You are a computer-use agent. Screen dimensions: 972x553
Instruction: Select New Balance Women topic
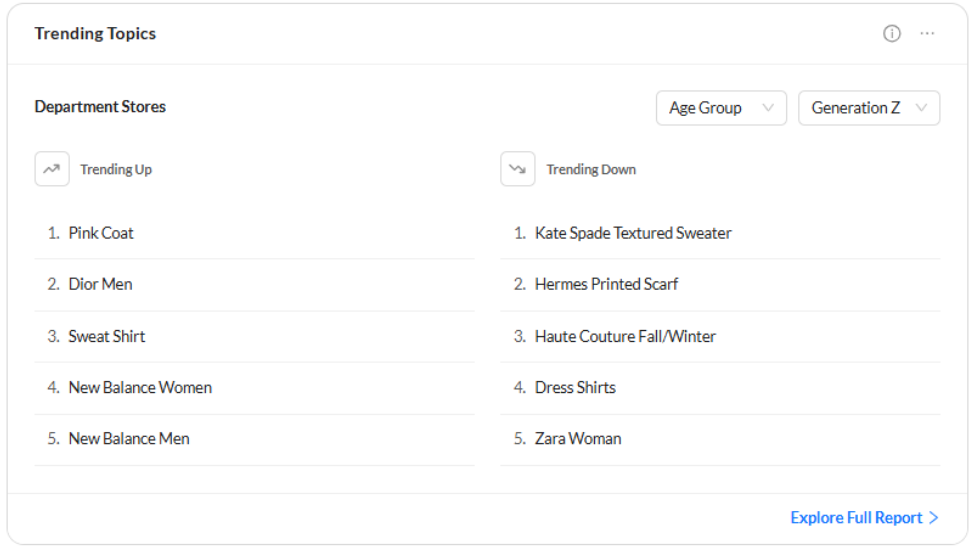140,387
